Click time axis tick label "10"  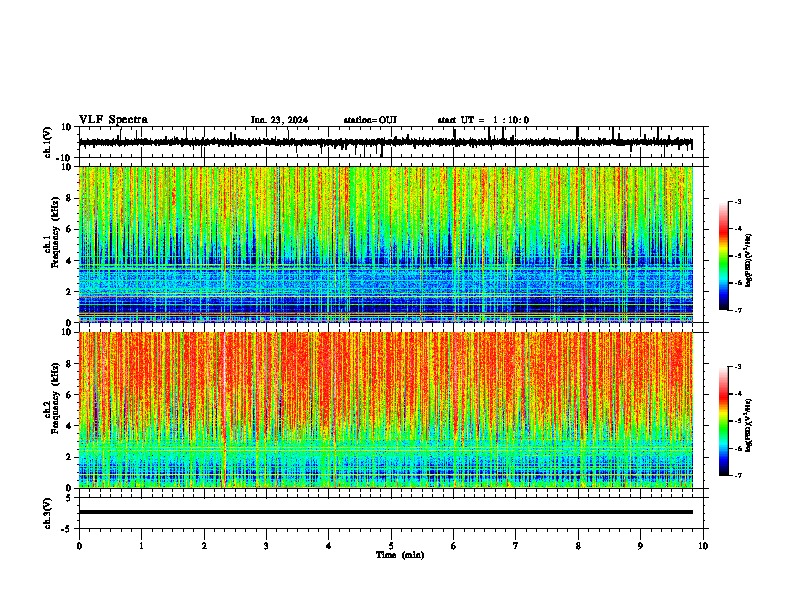[703, 546]
